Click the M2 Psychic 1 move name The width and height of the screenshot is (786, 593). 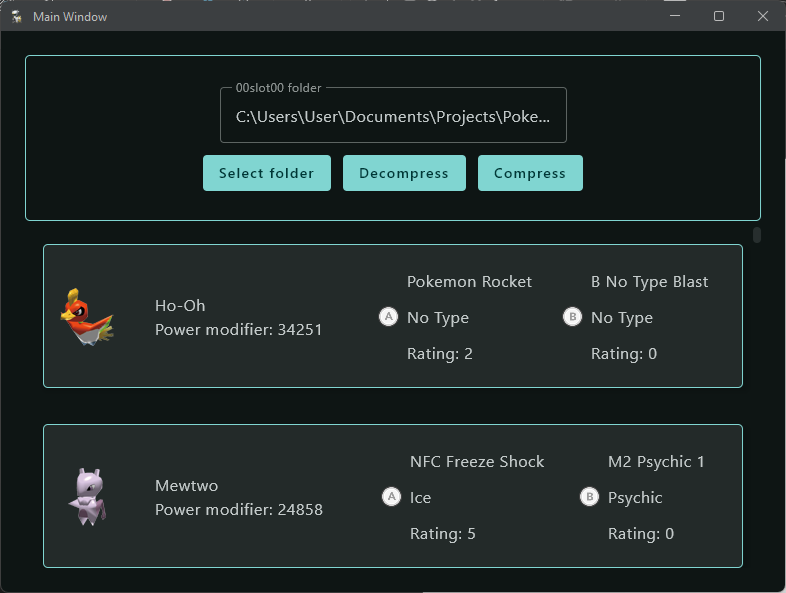[656, 462]
